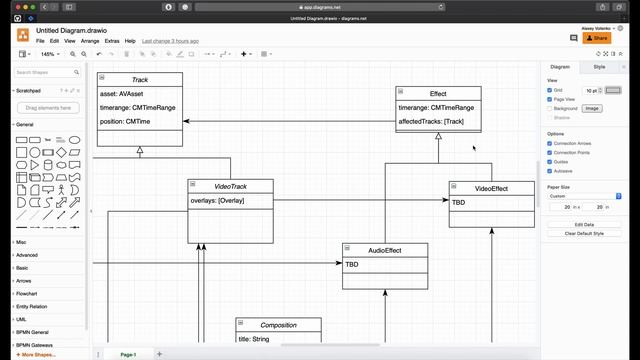Open the insert plus dropdown
The image size is (640, 360).
pos(246,54)
